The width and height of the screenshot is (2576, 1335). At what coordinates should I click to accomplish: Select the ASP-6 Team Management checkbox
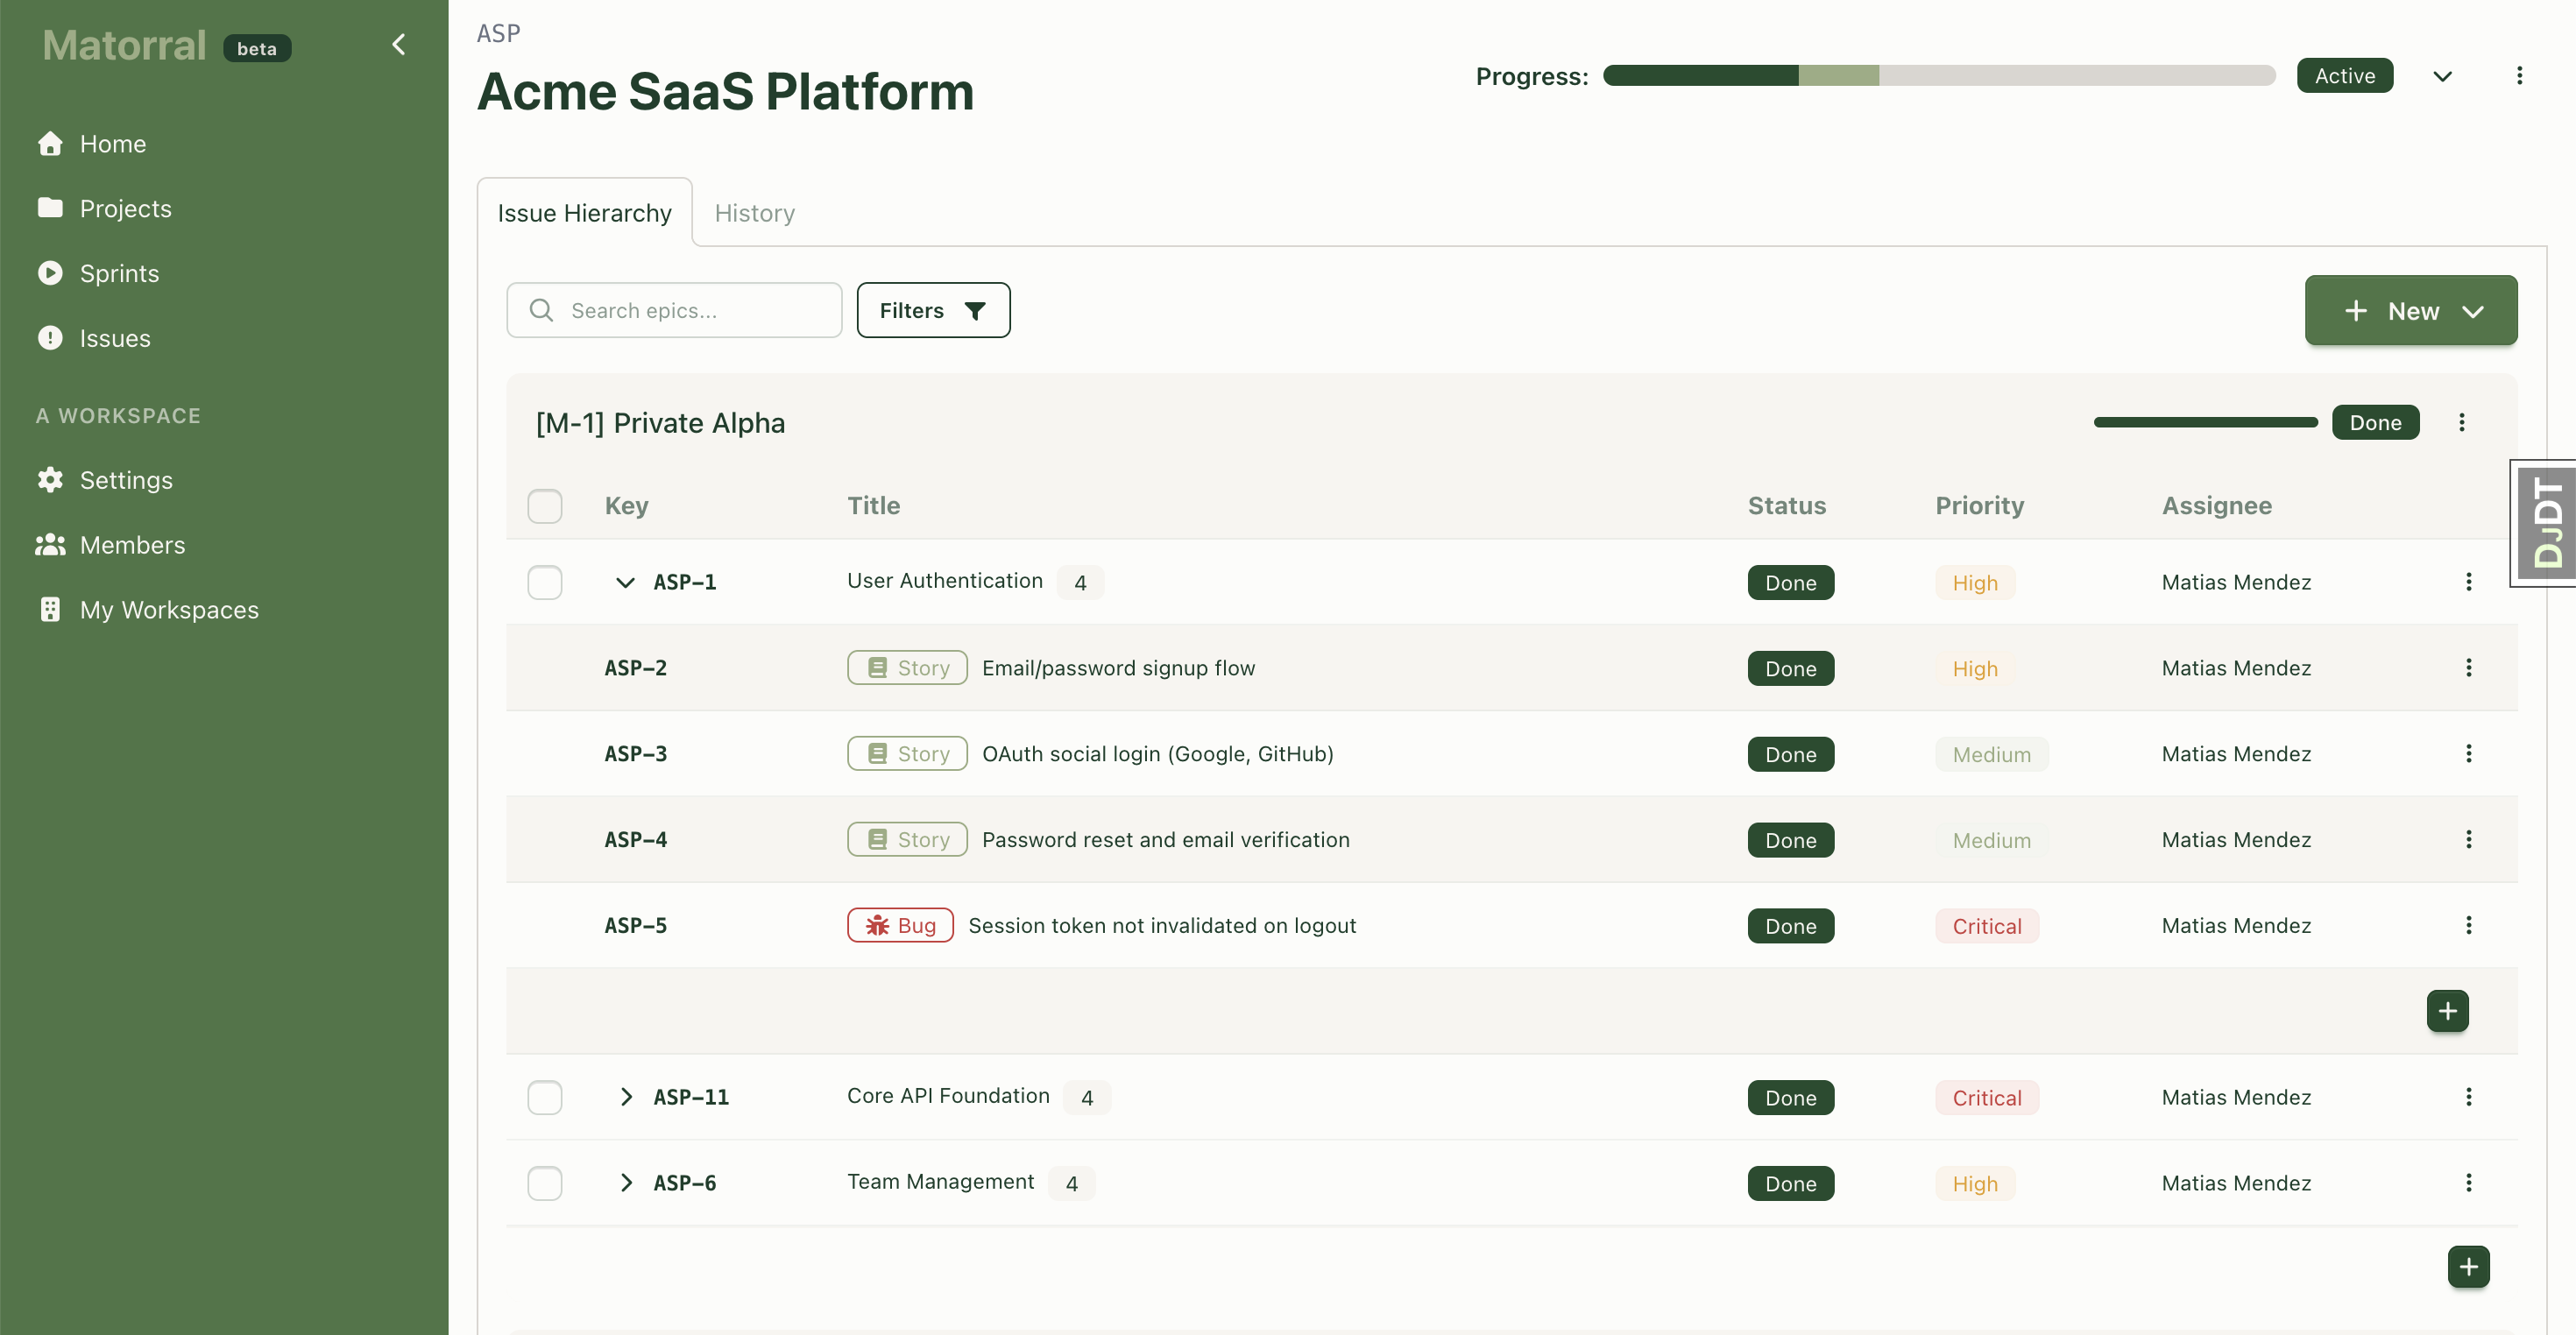point(545,1183)
